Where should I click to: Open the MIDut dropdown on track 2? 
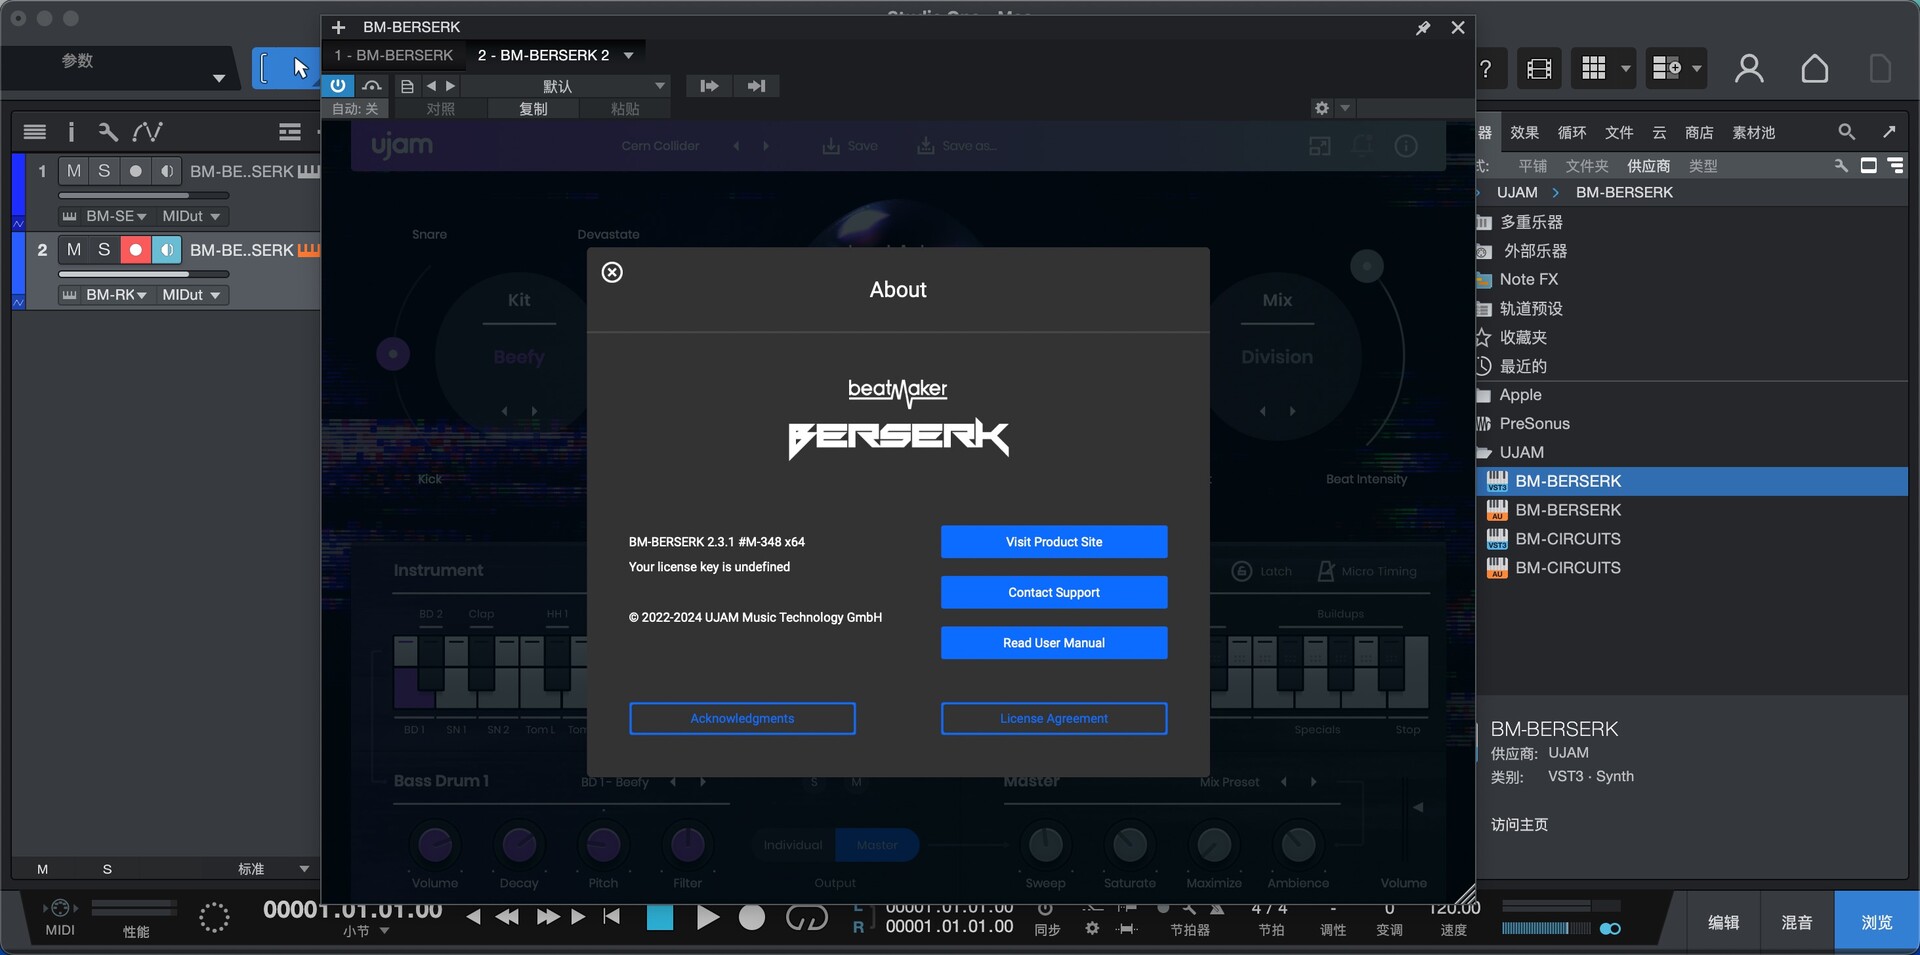coord(191,295)
